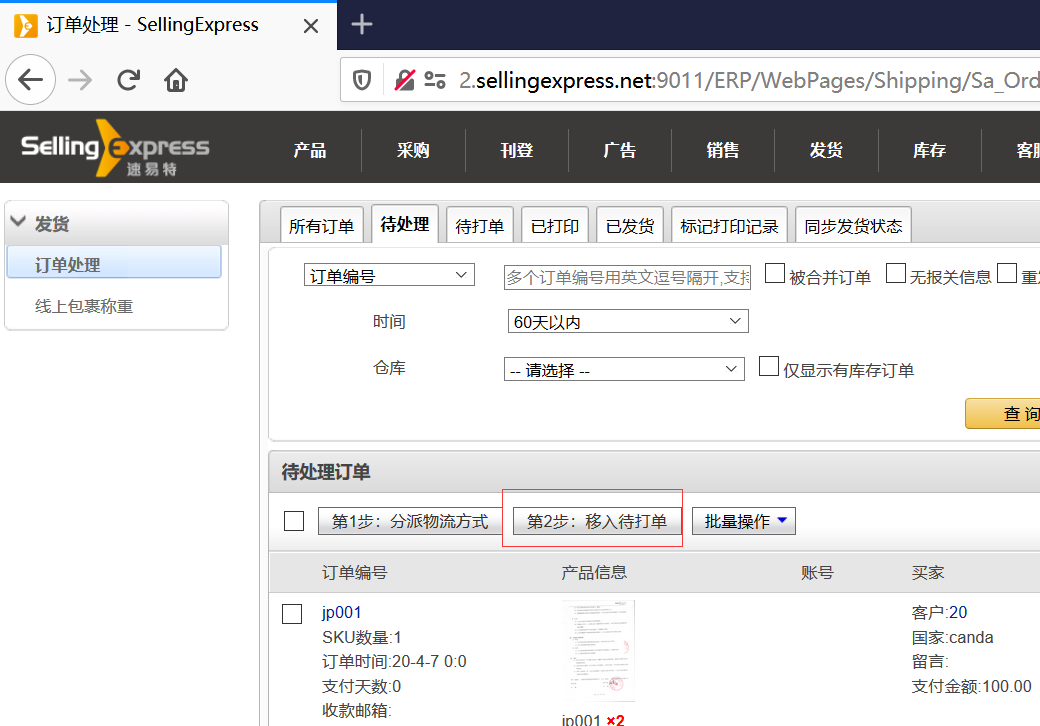Click the insecure connection padlock icon
This screenshot has width=1040, height=726.
click(404, 81)
